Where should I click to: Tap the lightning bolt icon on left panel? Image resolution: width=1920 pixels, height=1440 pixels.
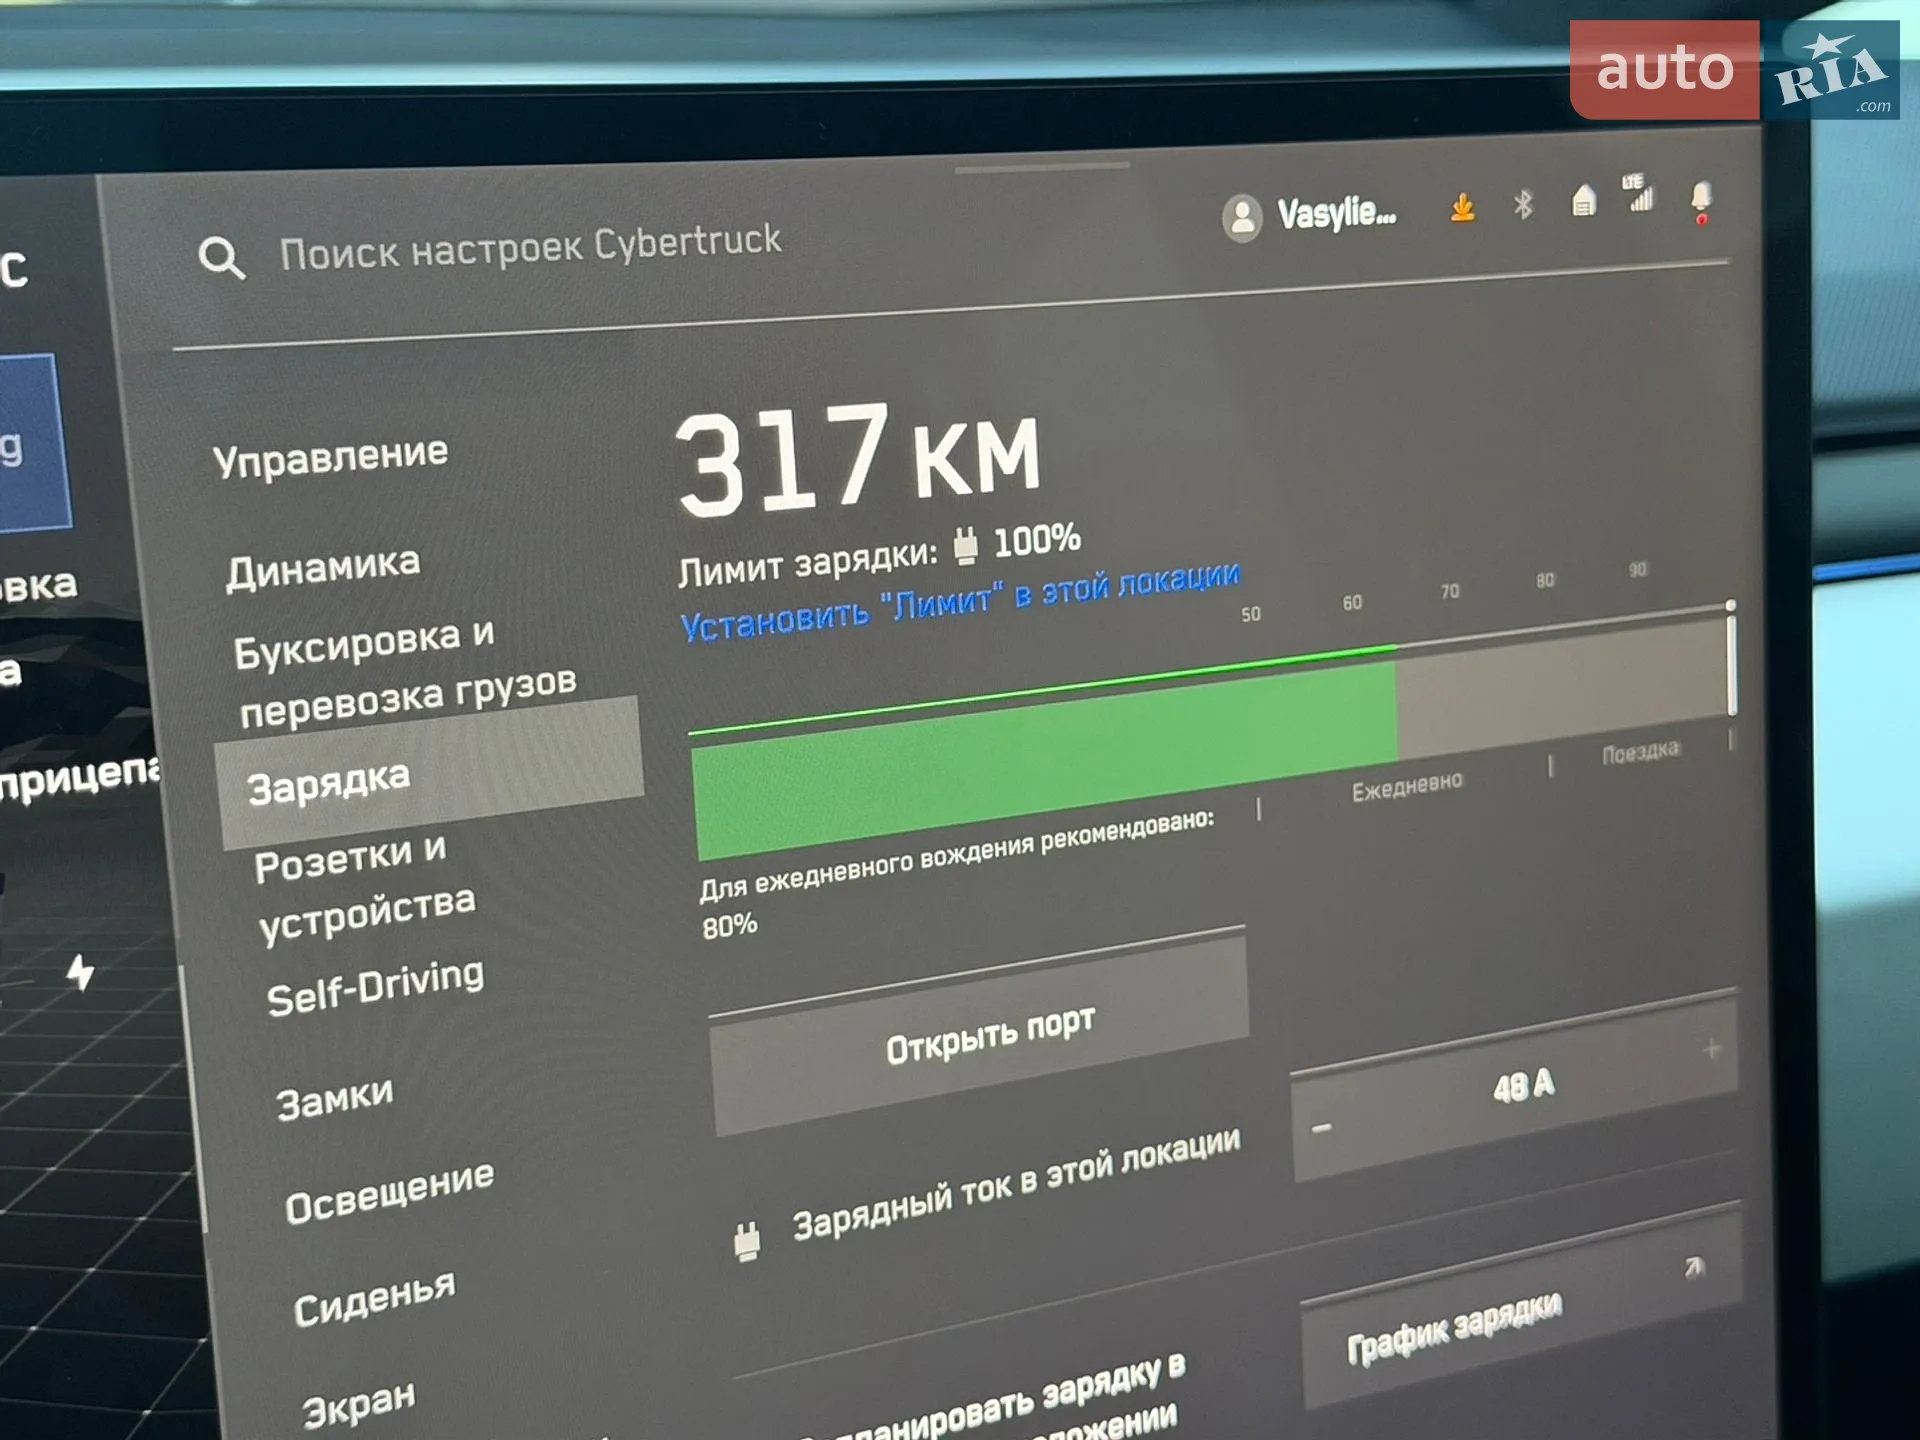tap(81, 971)
